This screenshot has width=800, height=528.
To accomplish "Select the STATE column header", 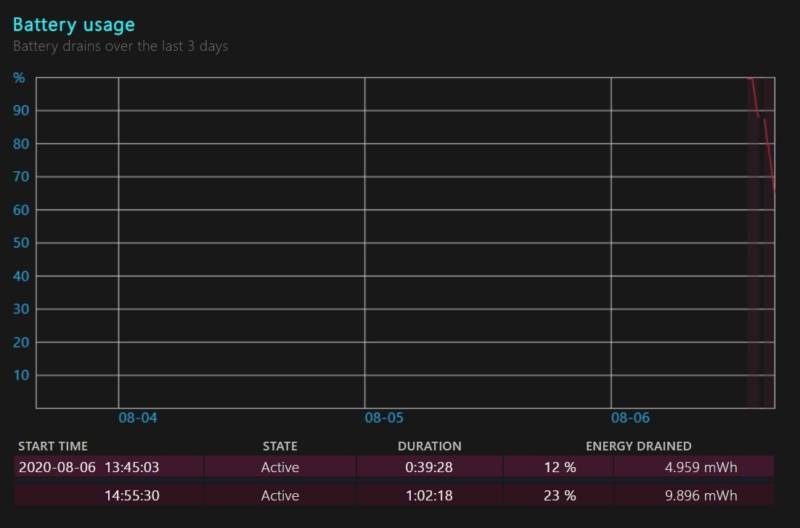I will 280,446.
